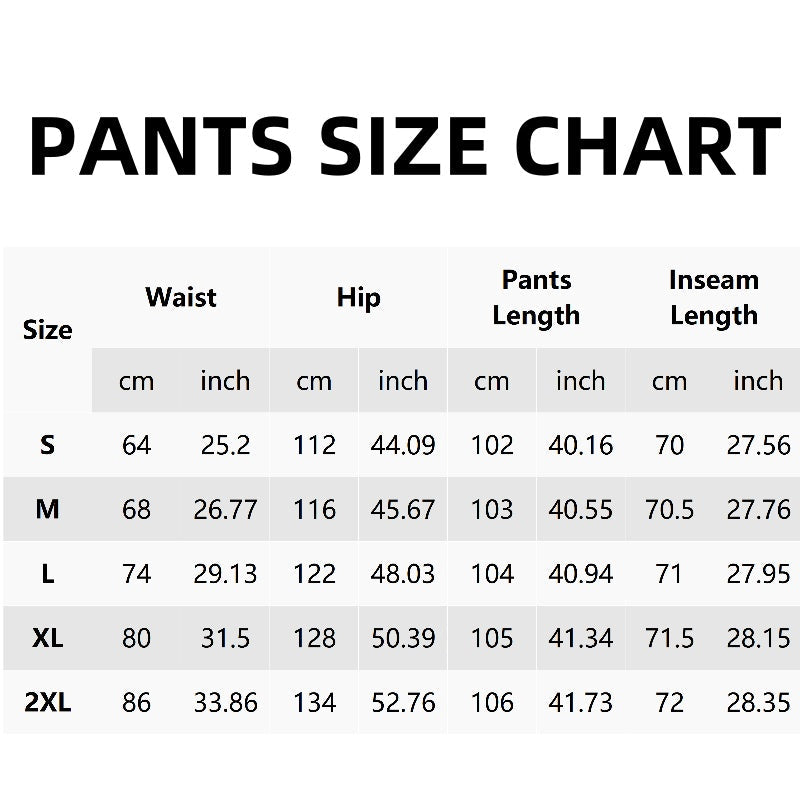Click the 102 pants length cm value
This screenshot has width=800, height=800.
pos(491,445)
